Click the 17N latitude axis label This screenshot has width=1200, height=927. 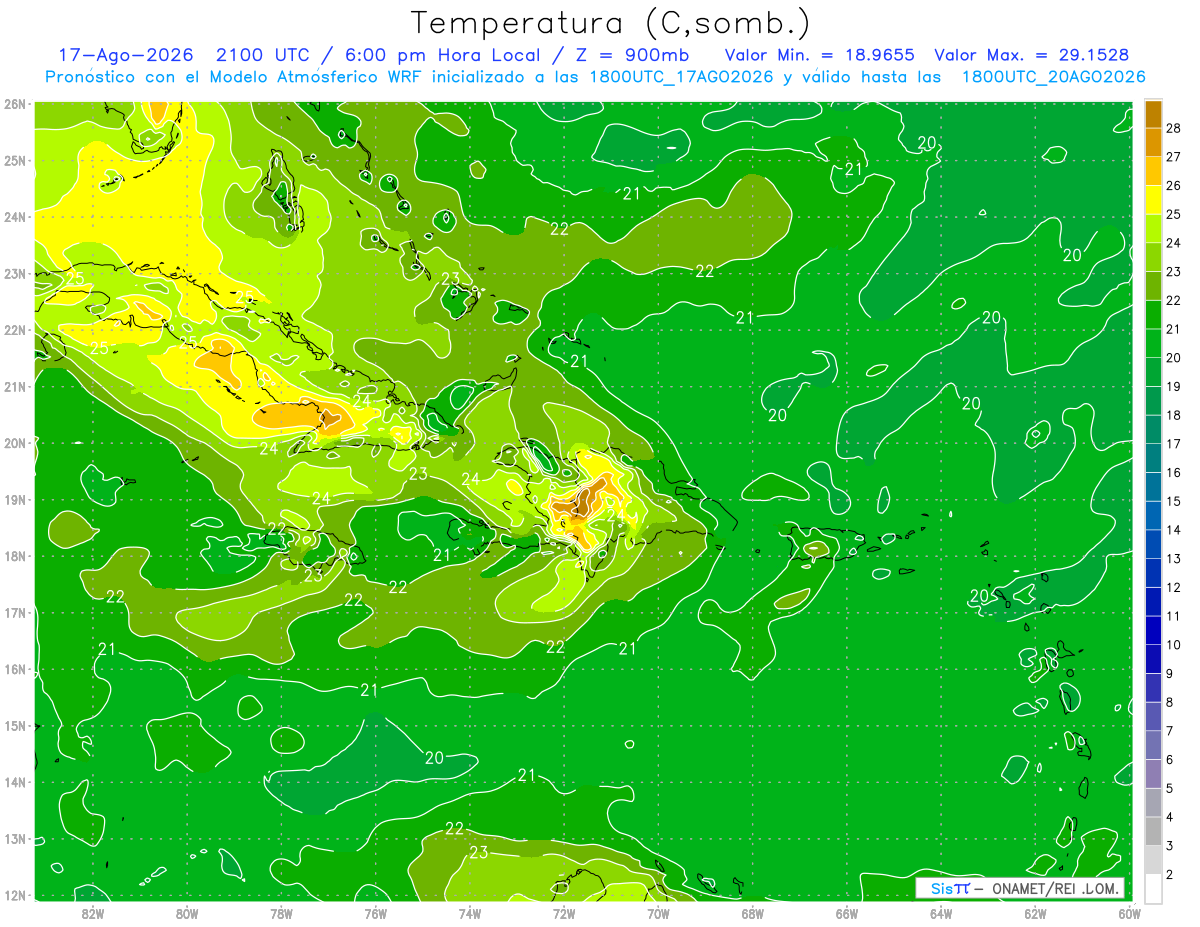[x=15, y=613]
